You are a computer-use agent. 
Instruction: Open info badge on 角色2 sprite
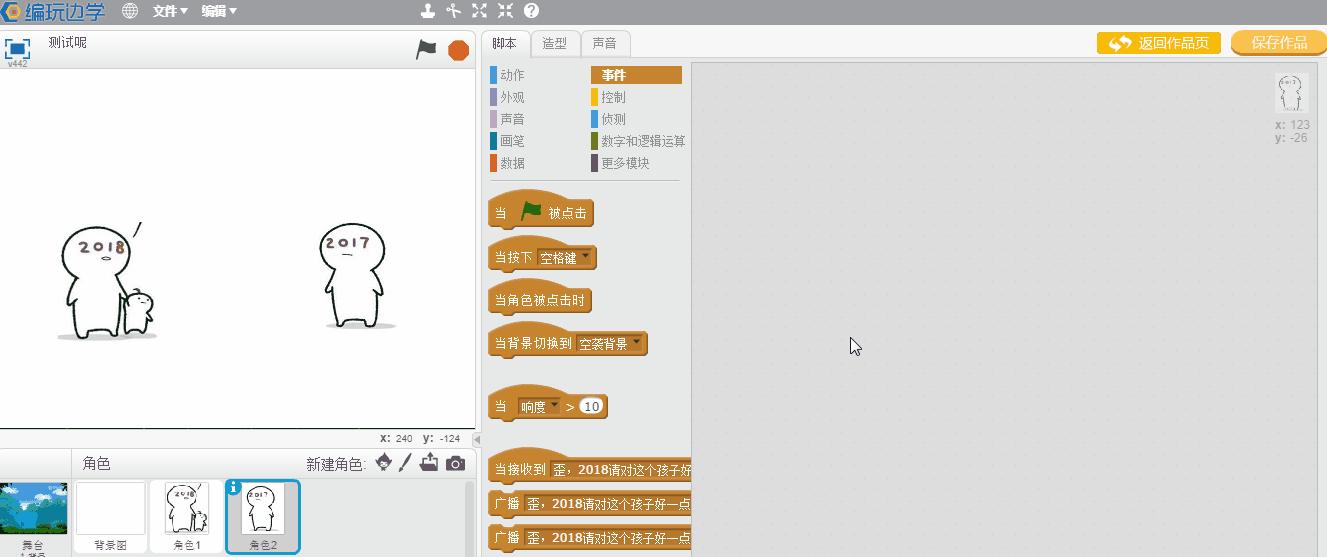234,488
